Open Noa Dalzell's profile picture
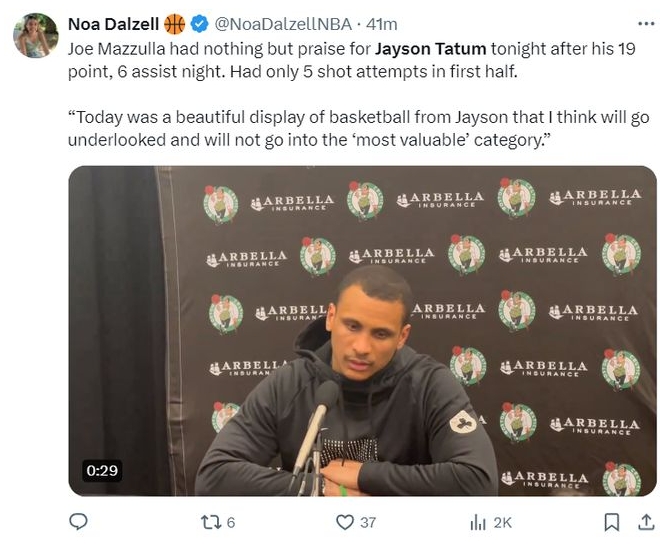Screen dimensions: 660x555 [35, 35]
